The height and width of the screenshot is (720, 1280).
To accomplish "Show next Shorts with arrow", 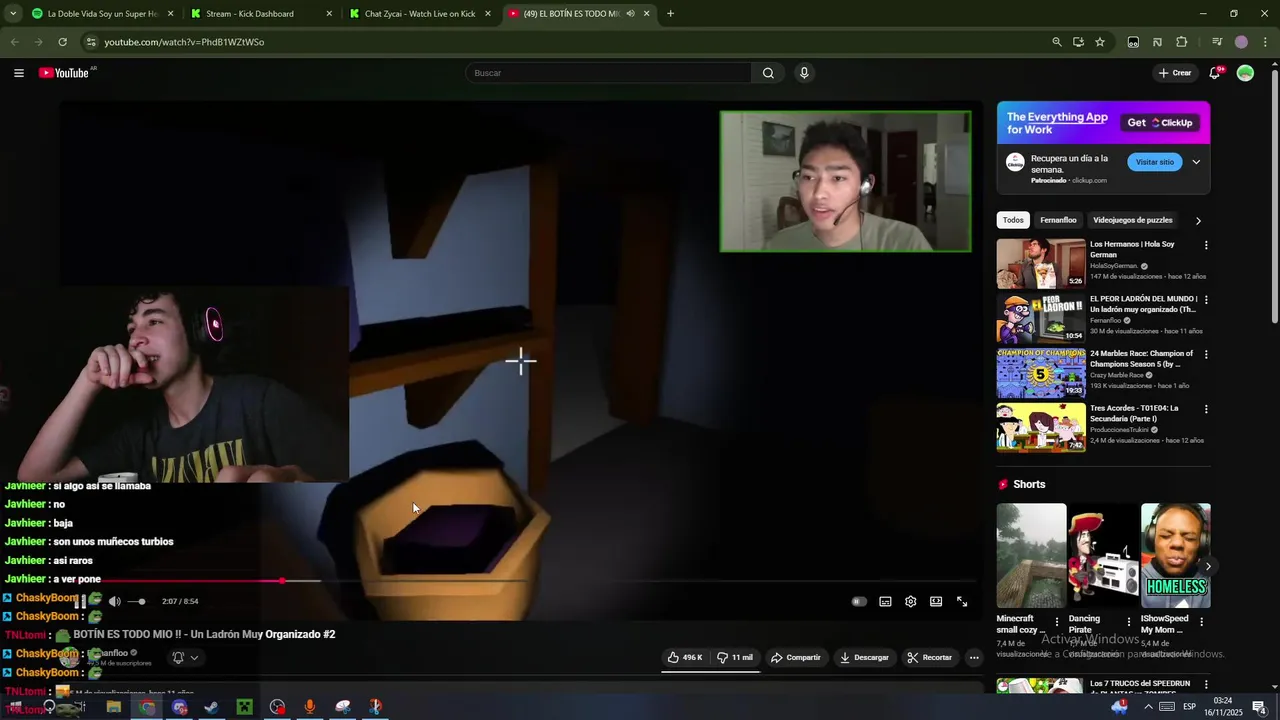I will [x=1207, y=566].
